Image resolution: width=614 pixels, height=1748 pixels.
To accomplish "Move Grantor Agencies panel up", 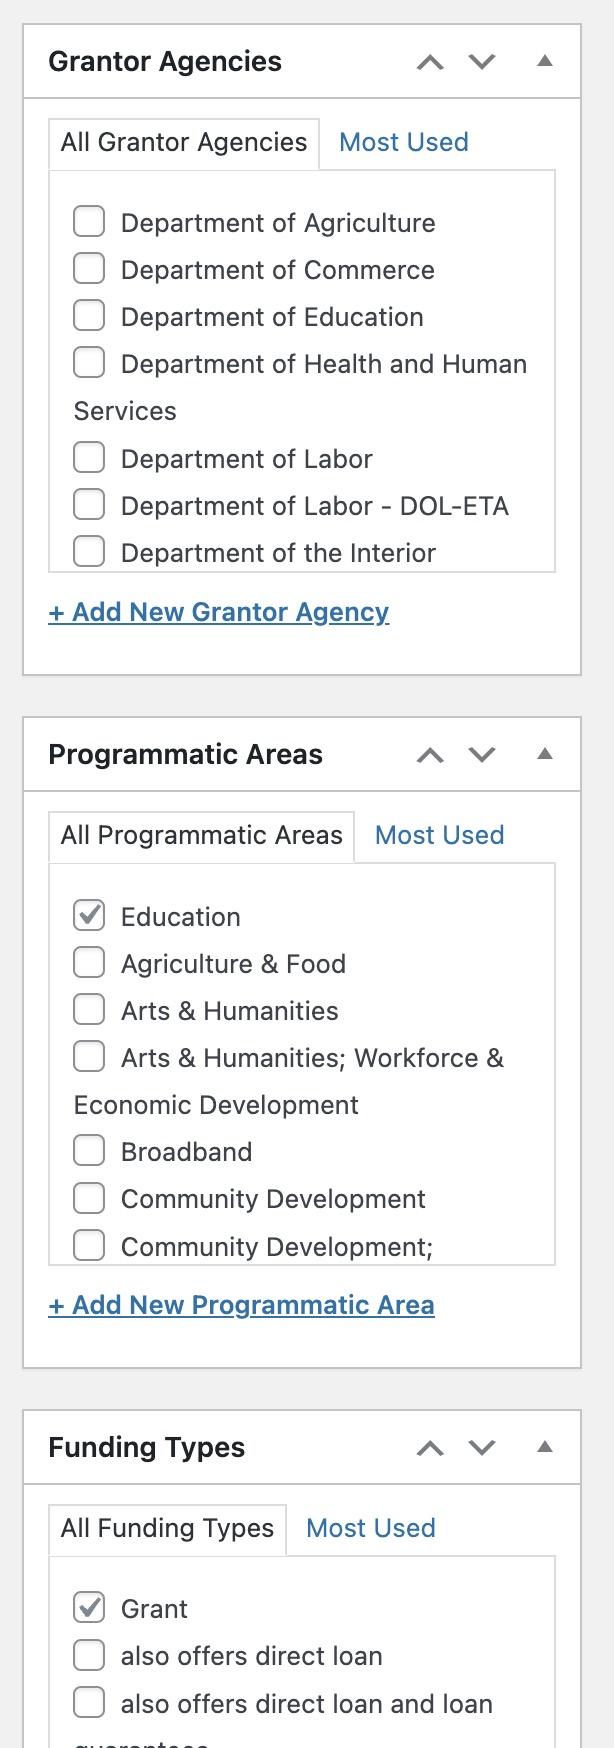I will click(430, 62).
